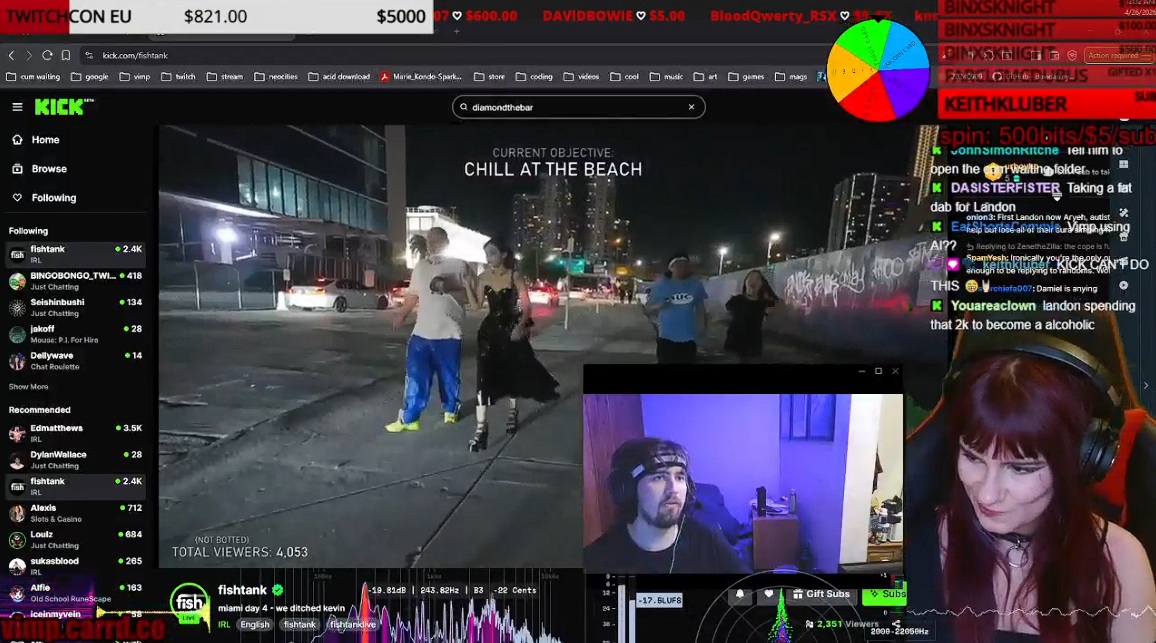The height and width of the screenshot is (643, 1156).
Task: Click the search magnifier icon
Action: point(464,107)
